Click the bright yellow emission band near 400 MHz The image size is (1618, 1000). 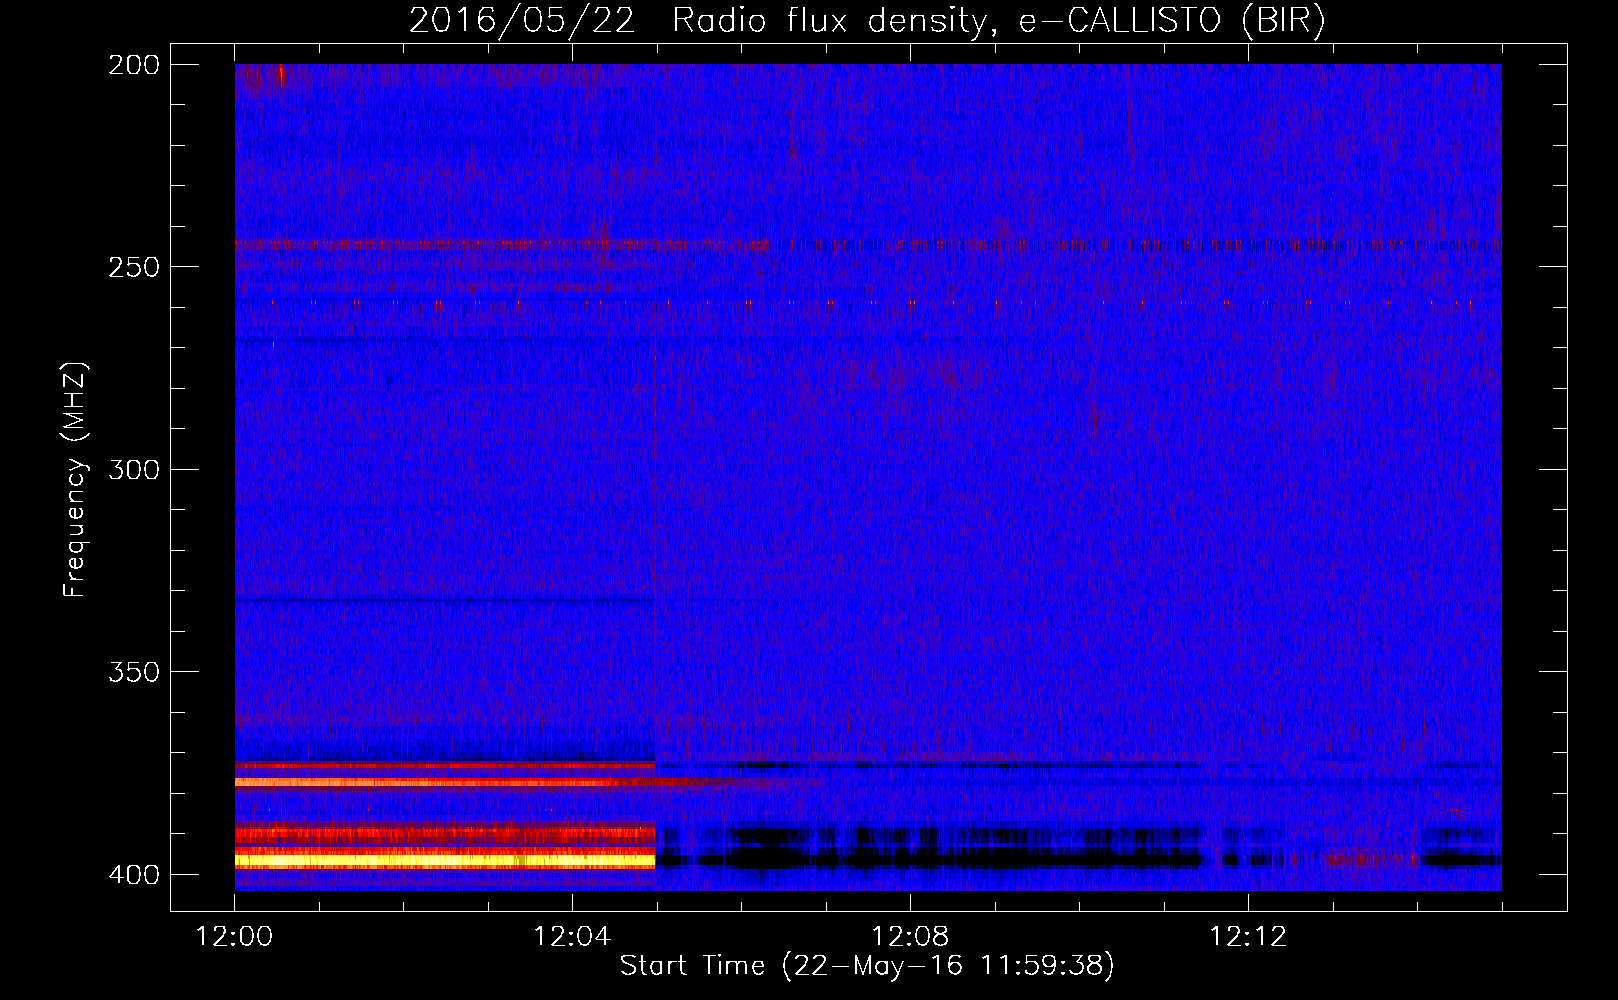(x=445, y=859)
